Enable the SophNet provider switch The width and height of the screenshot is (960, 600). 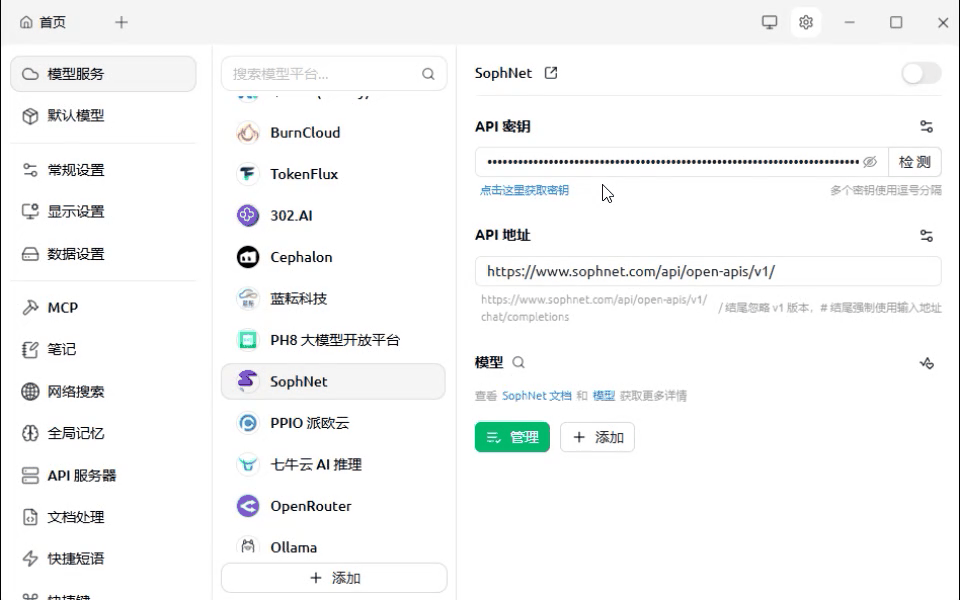tap(920, 73)
